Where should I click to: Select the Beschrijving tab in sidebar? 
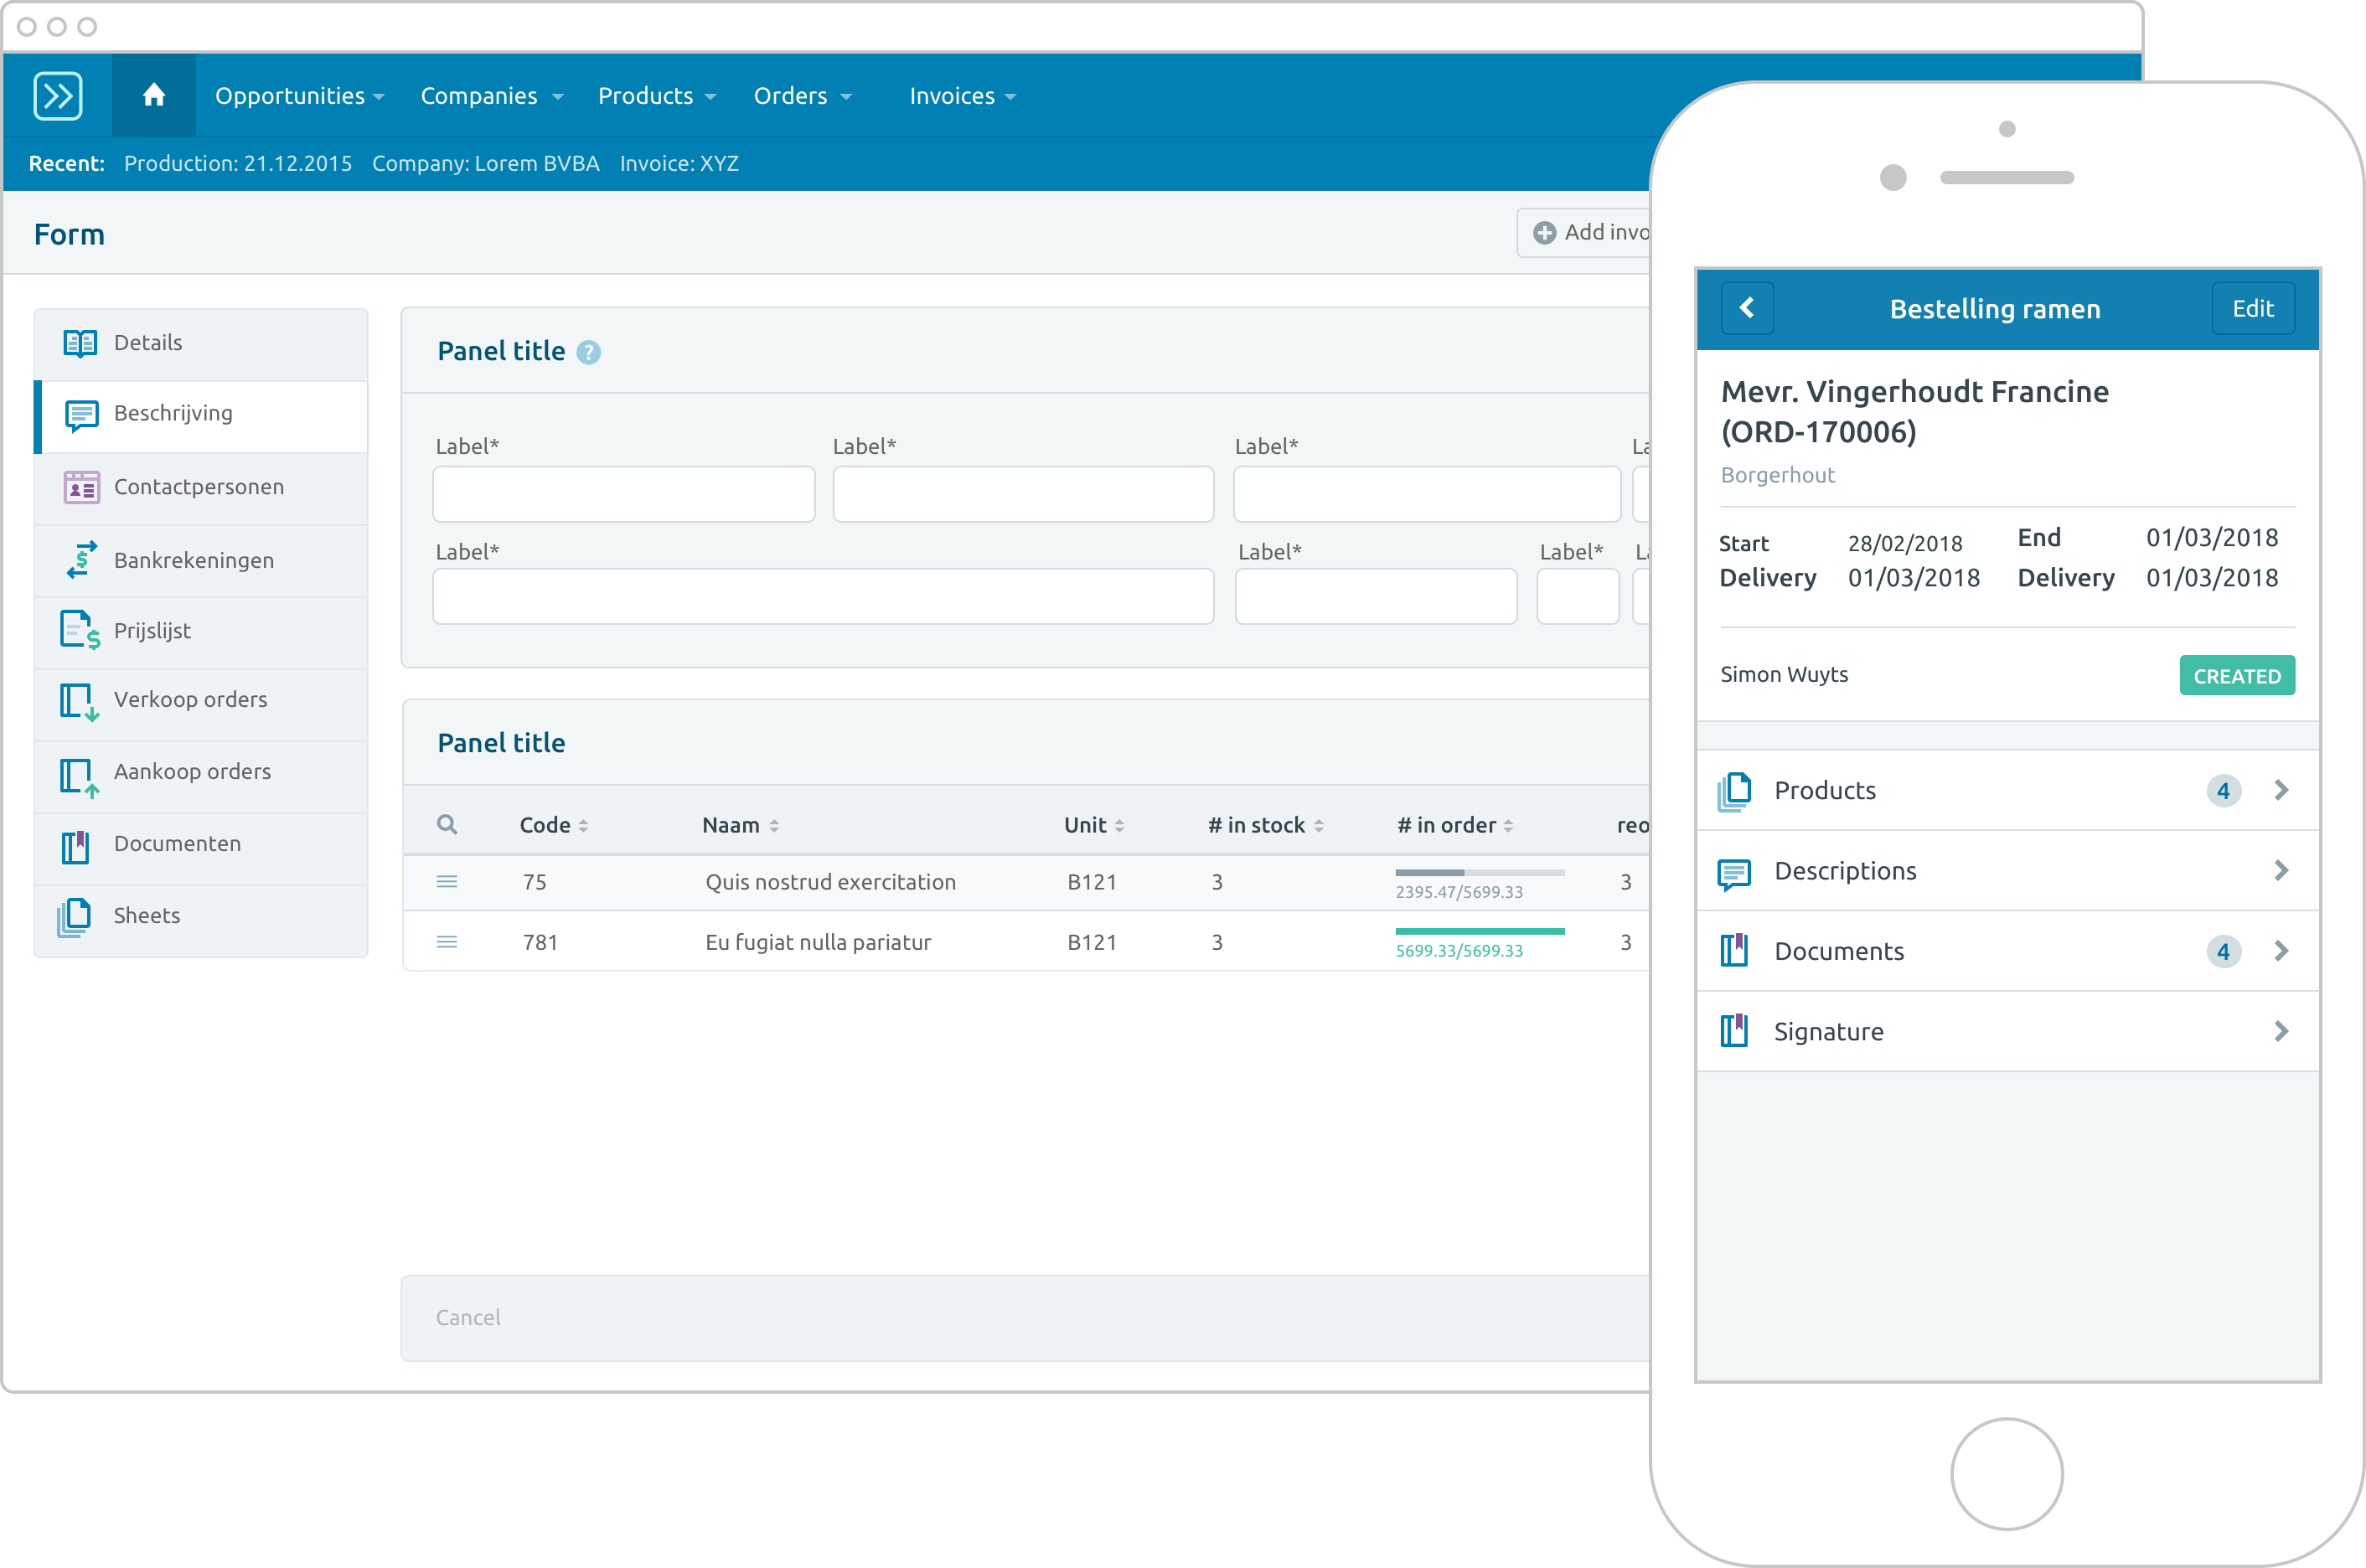point(198,413)
